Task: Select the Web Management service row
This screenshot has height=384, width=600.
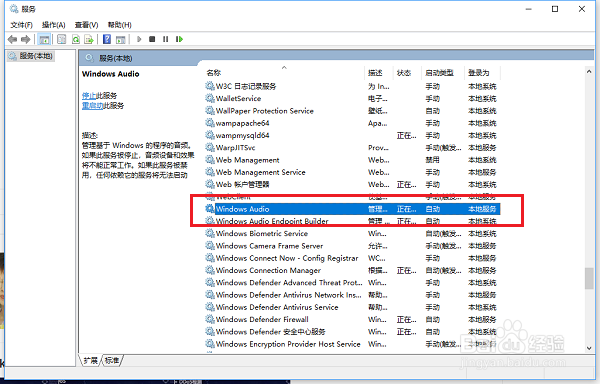Action: tap(352, 159)
